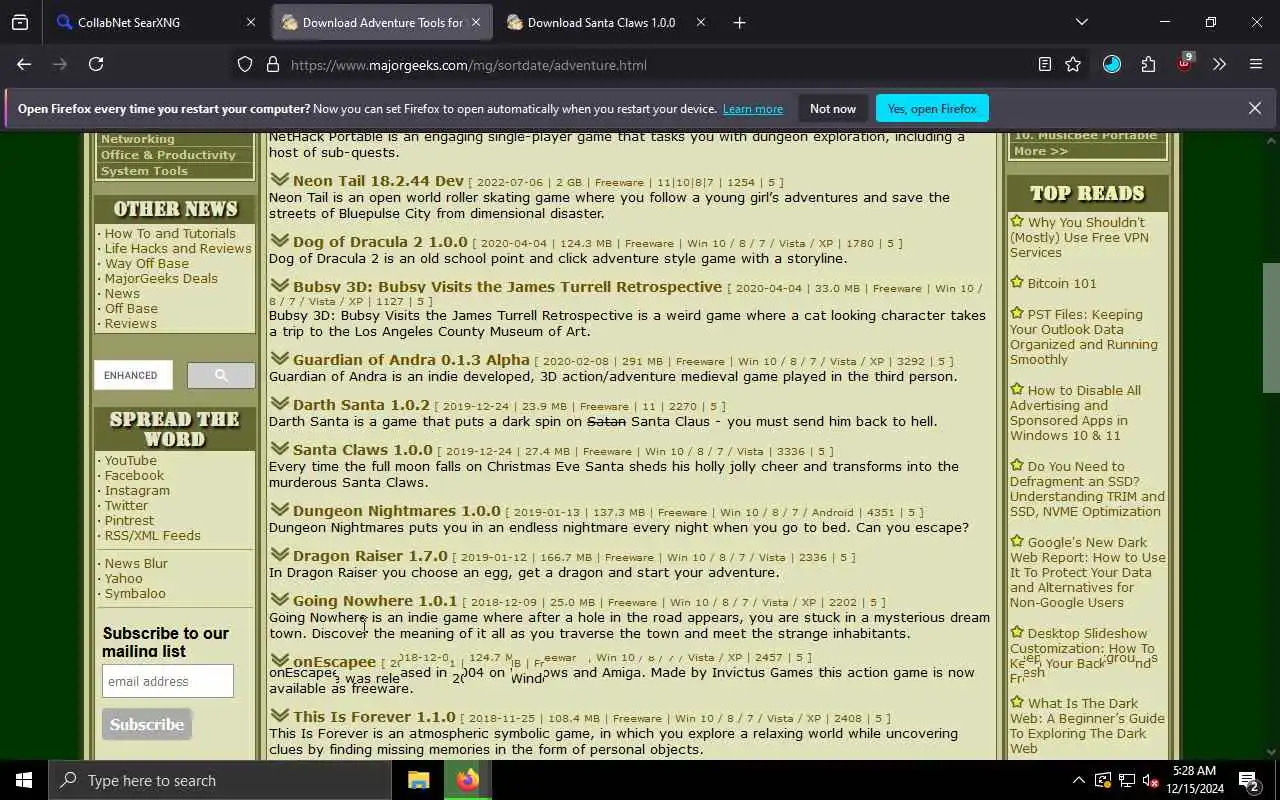Image resolution: width=1280 pixels, height=800 pixels.
Task: Click the taskbar clock showing 5:28 AM
Action: [1194, 780]
